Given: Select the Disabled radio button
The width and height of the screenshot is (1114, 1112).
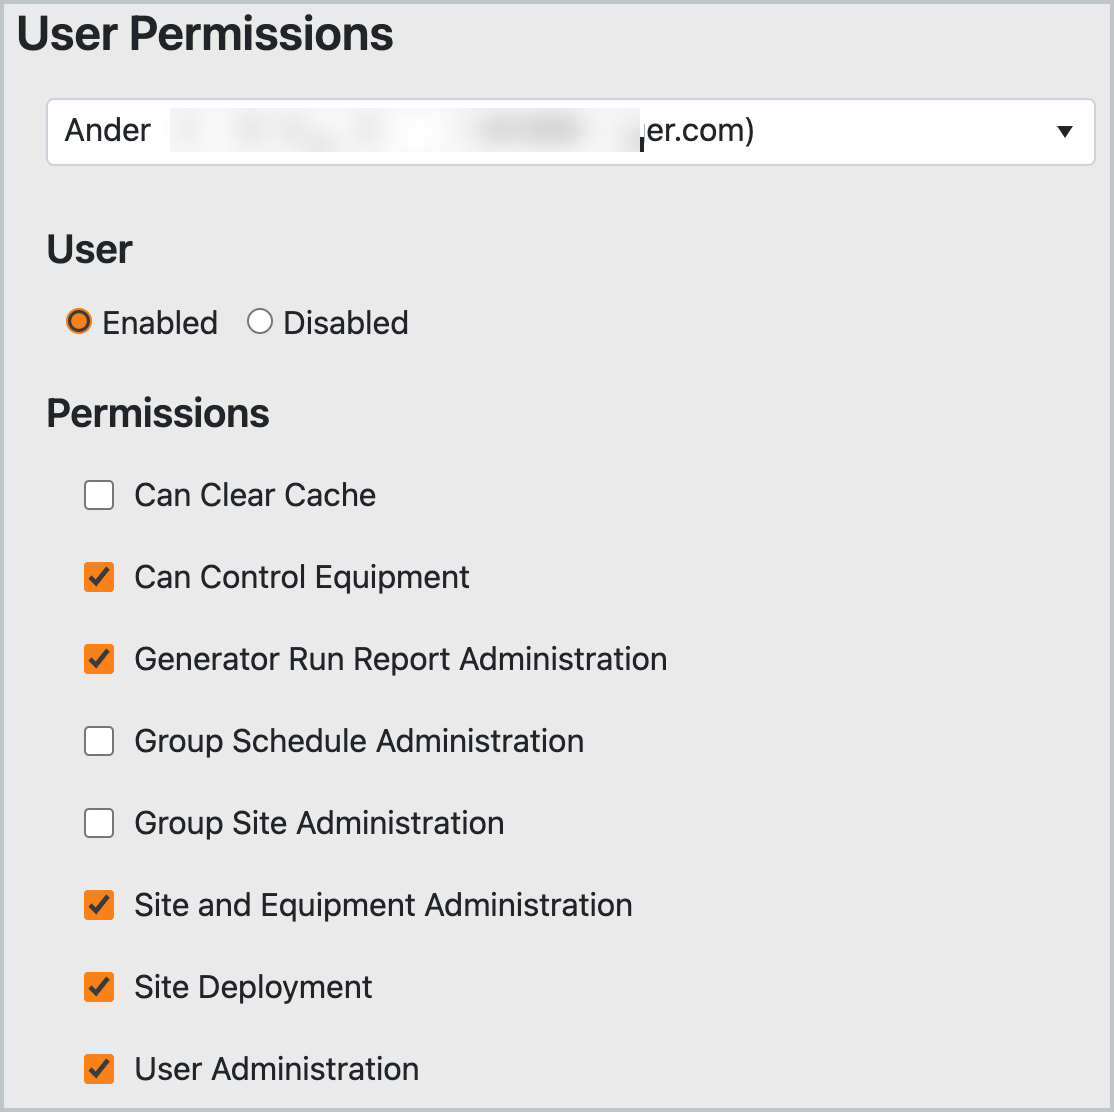Looking at the screenshot, I should [260, 321].
